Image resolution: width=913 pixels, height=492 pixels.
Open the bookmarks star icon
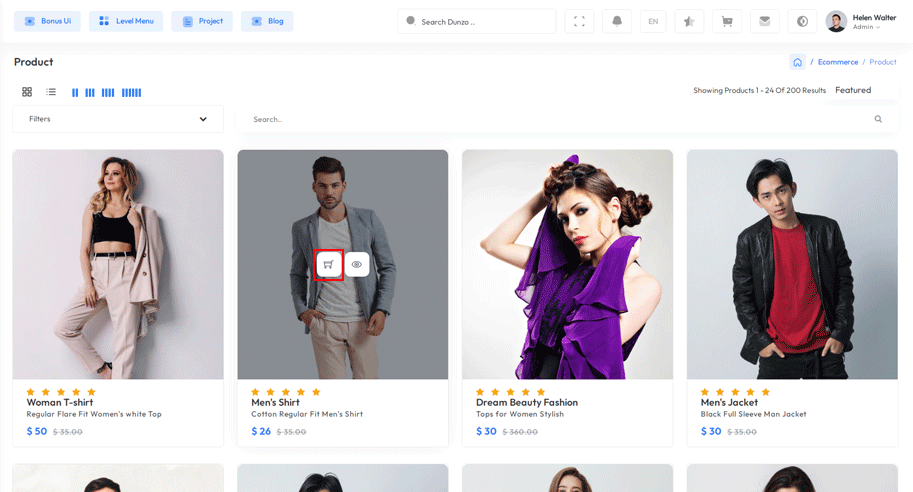pyautogui.click(x=689, y=21)
